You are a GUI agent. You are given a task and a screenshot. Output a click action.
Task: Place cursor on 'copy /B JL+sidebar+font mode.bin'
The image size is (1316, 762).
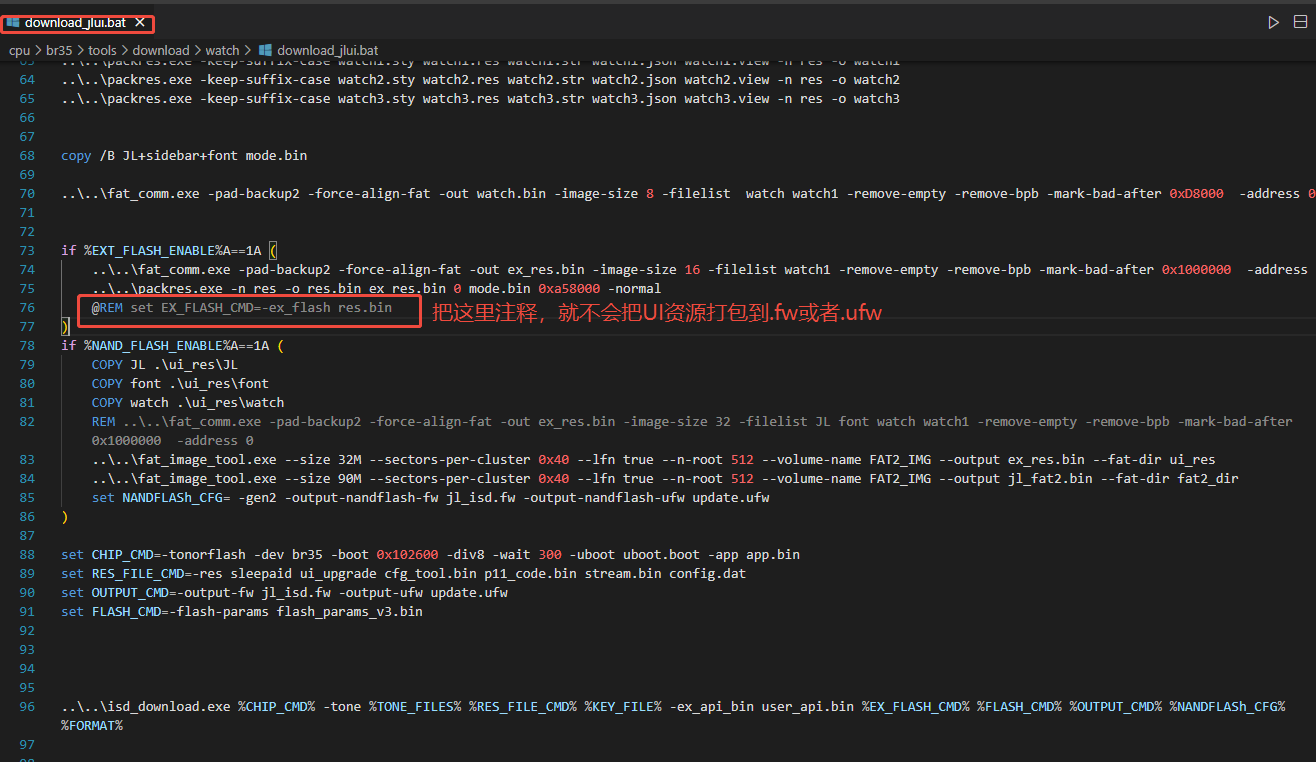click(184, 156)
